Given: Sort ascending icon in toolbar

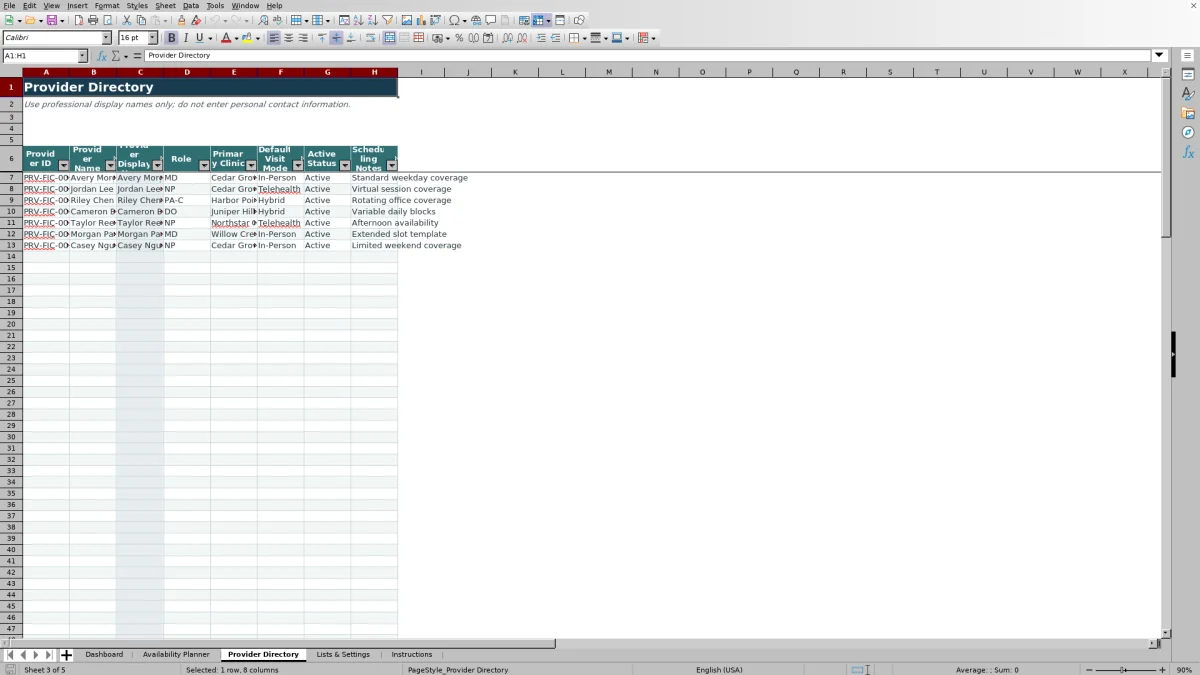Looking at the screenshot, I should [358, 20].
